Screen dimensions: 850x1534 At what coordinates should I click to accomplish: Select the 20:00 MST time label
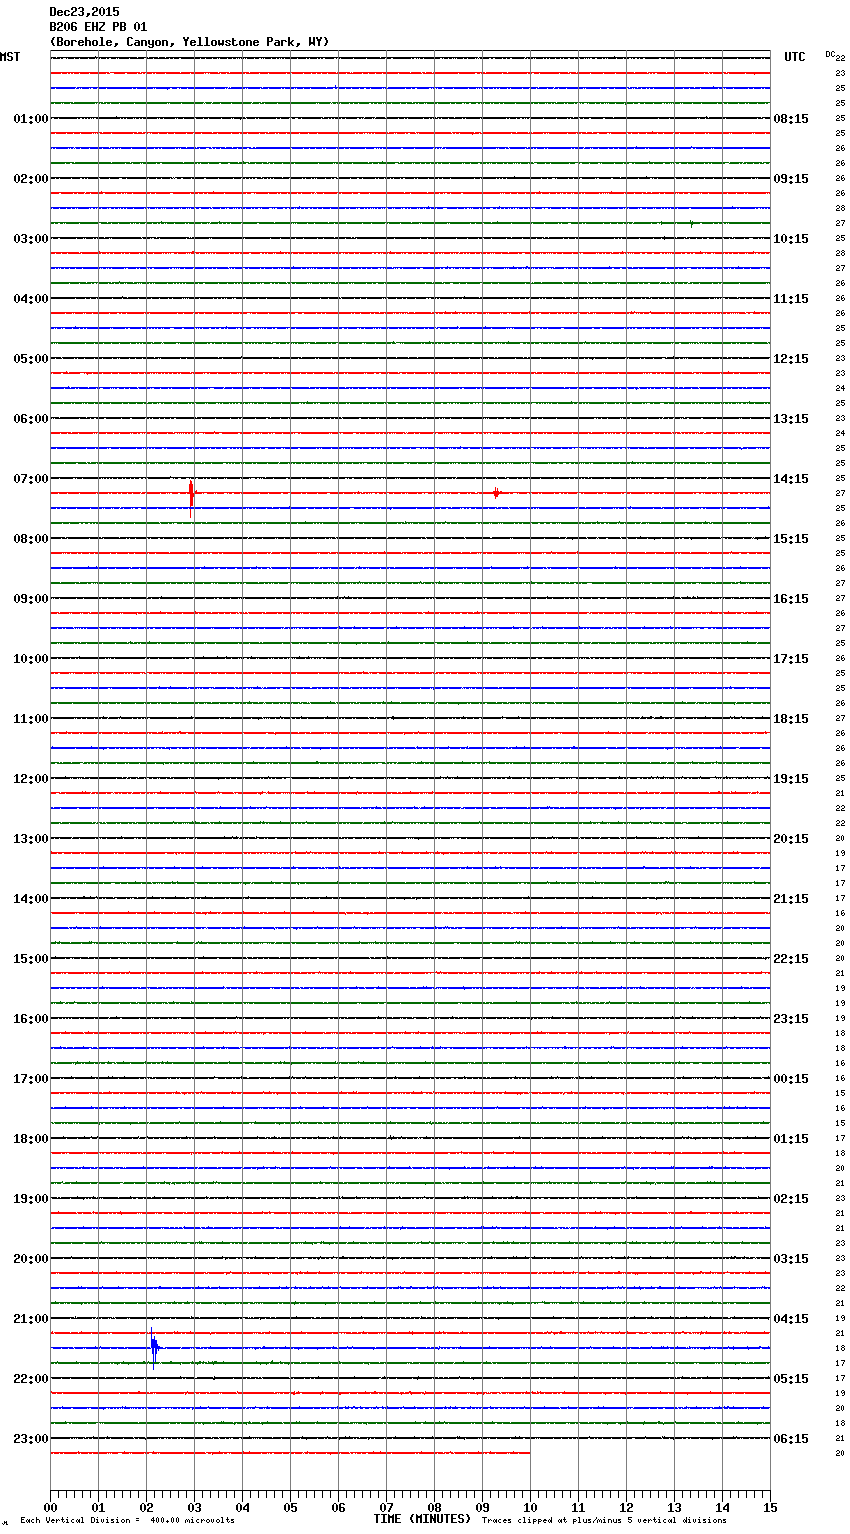pos(30,1259)
